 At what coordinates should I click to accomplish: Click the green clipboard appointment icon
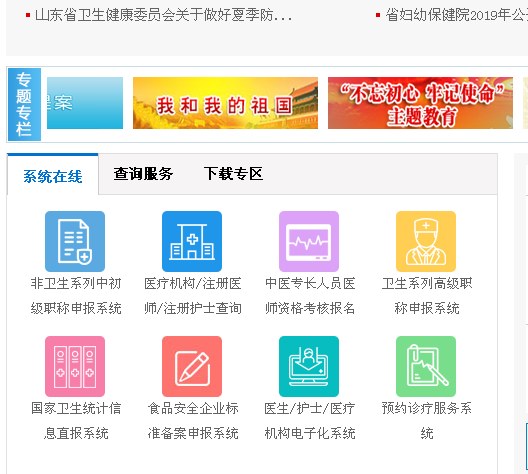[426, 366]
